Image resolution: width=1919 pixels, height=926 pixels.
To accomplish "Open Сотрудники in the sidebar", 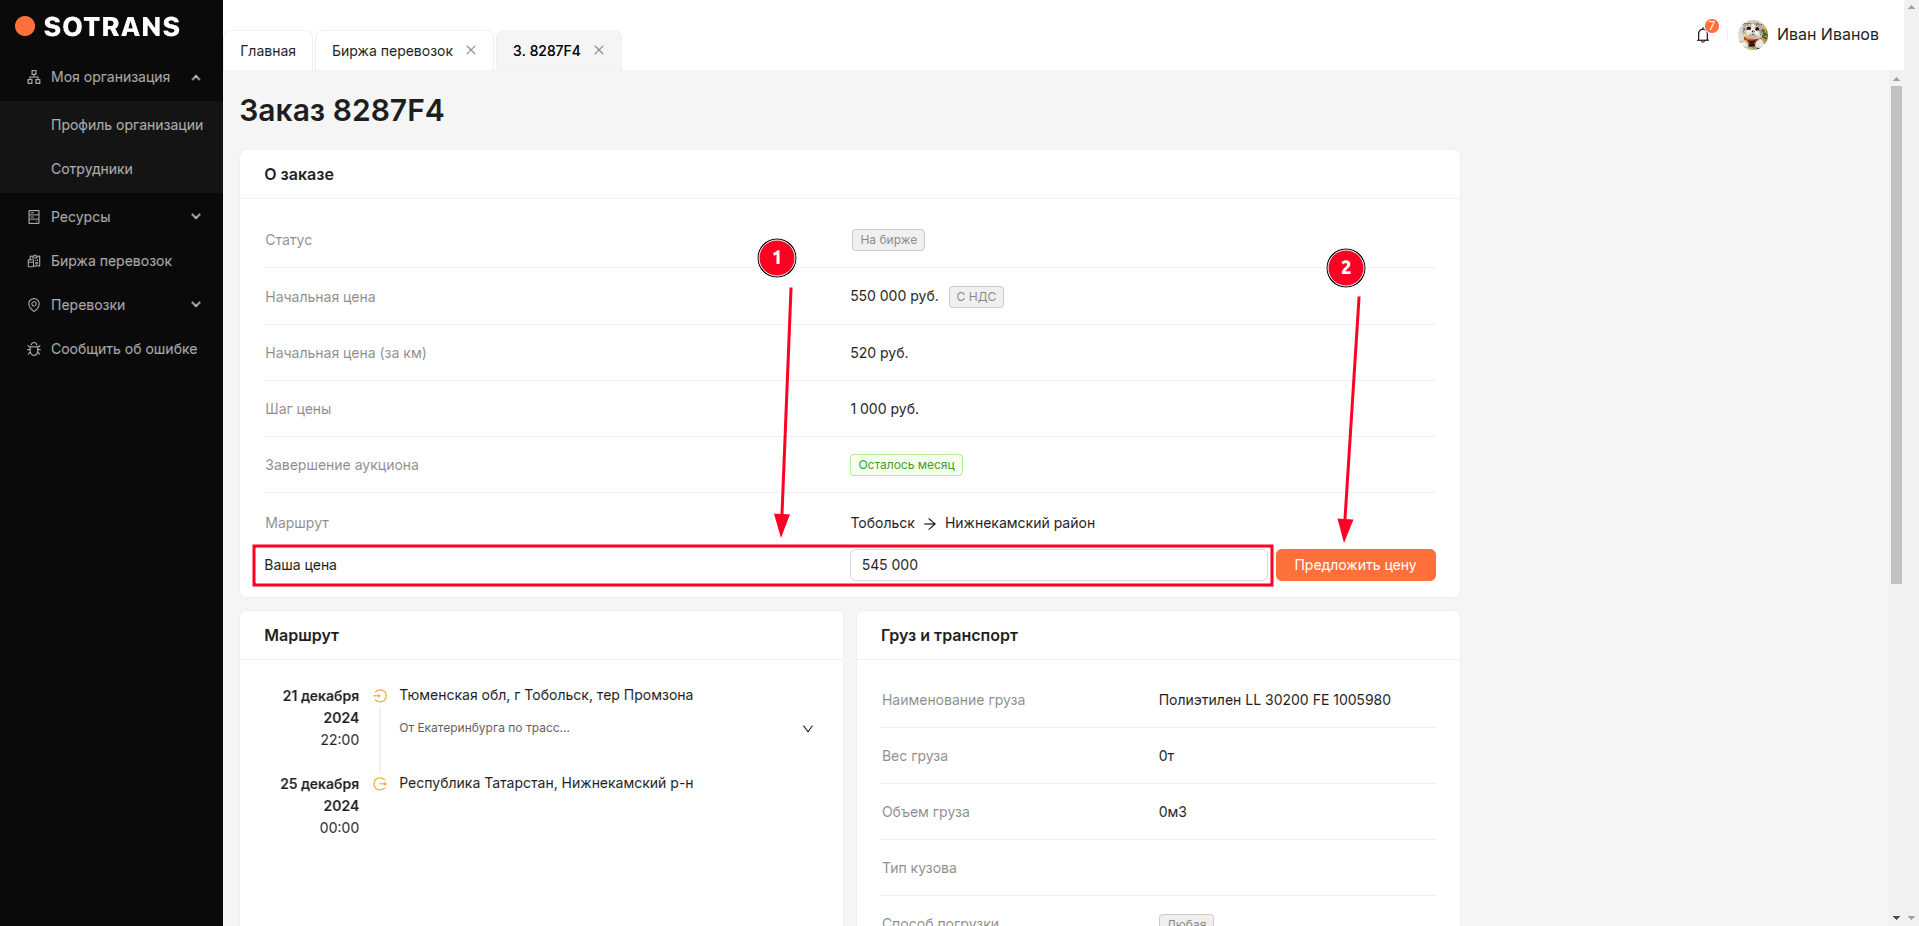I will pos(92,169).
